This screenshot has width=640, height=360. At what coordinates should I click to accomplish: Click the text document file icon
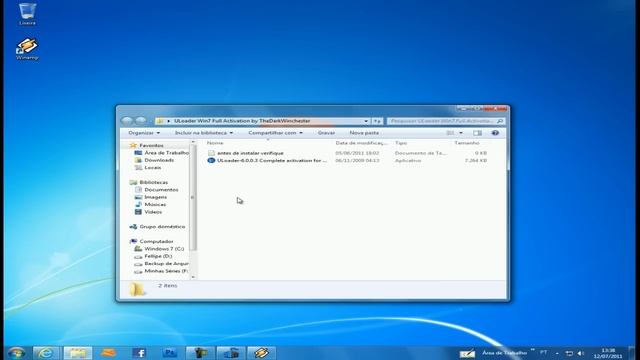coord(211,153)
